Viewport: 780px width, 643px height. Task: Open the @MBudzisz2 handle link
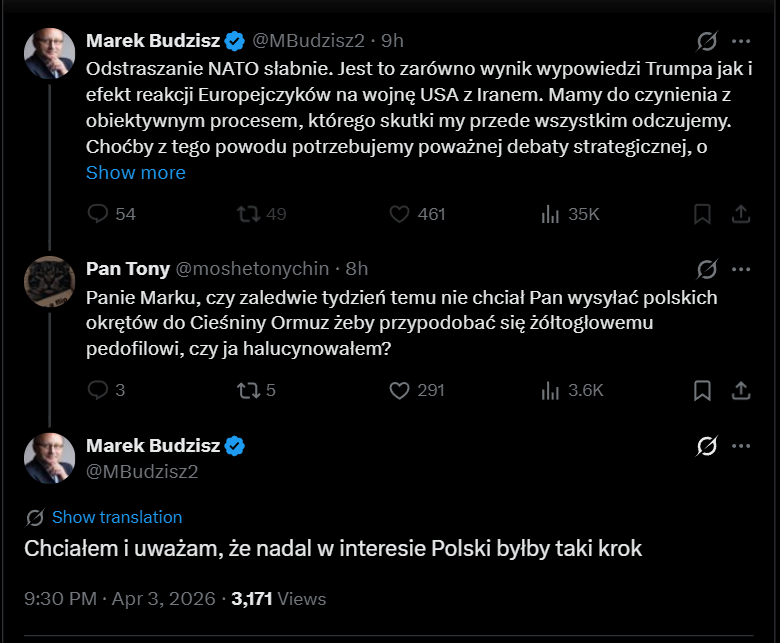(x=142, y=471)
